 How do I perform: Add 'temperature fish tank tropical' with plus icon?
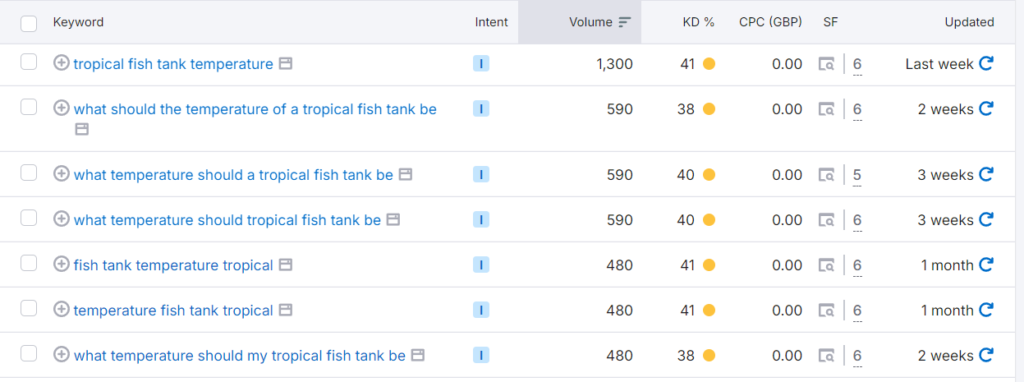point(61,310)
